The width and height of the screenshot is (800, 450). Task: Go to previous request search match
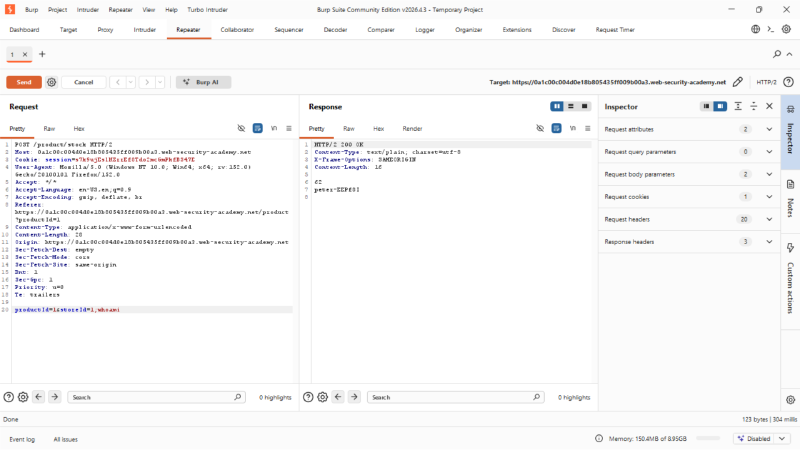click(39, 397)
